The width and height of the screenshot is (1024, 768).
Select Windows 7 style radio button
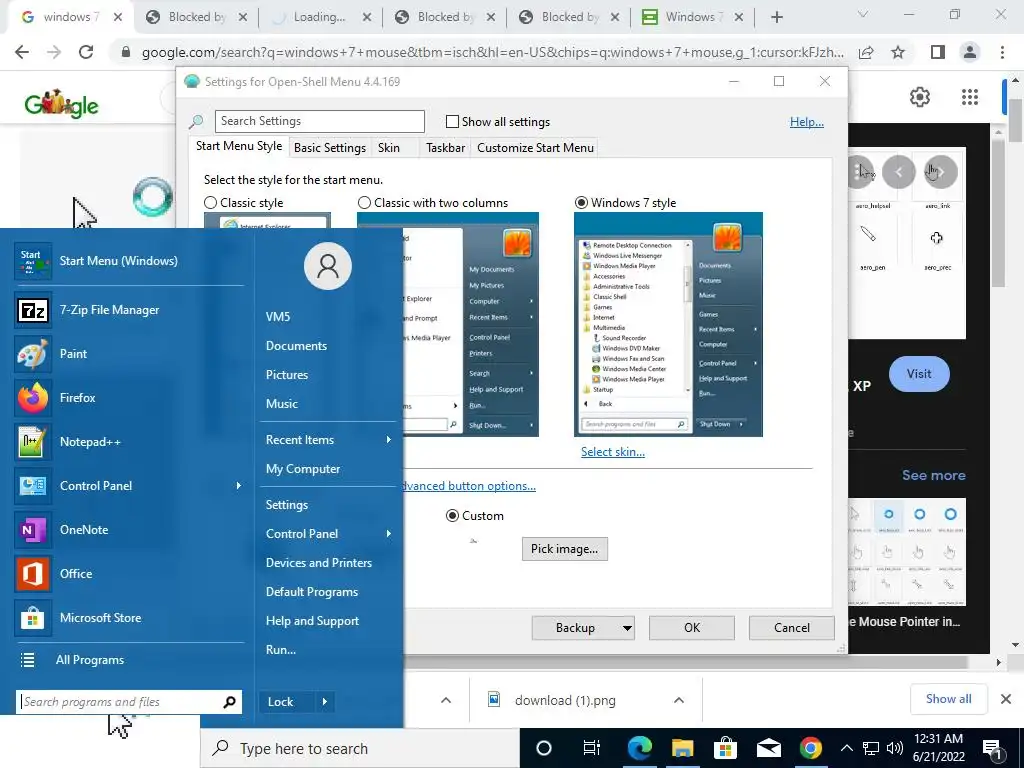click(581, 202)
